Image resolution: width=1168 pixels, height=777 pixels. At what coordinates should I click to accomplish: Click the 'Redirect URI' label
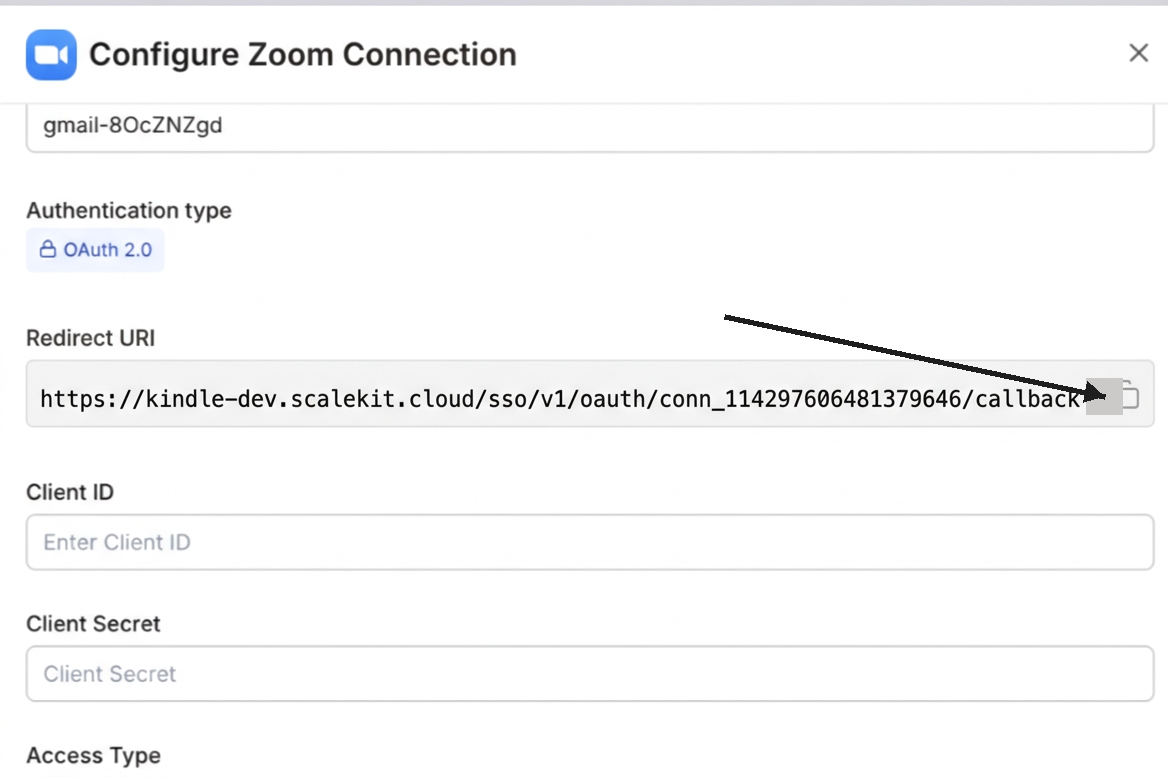[91, 338]
